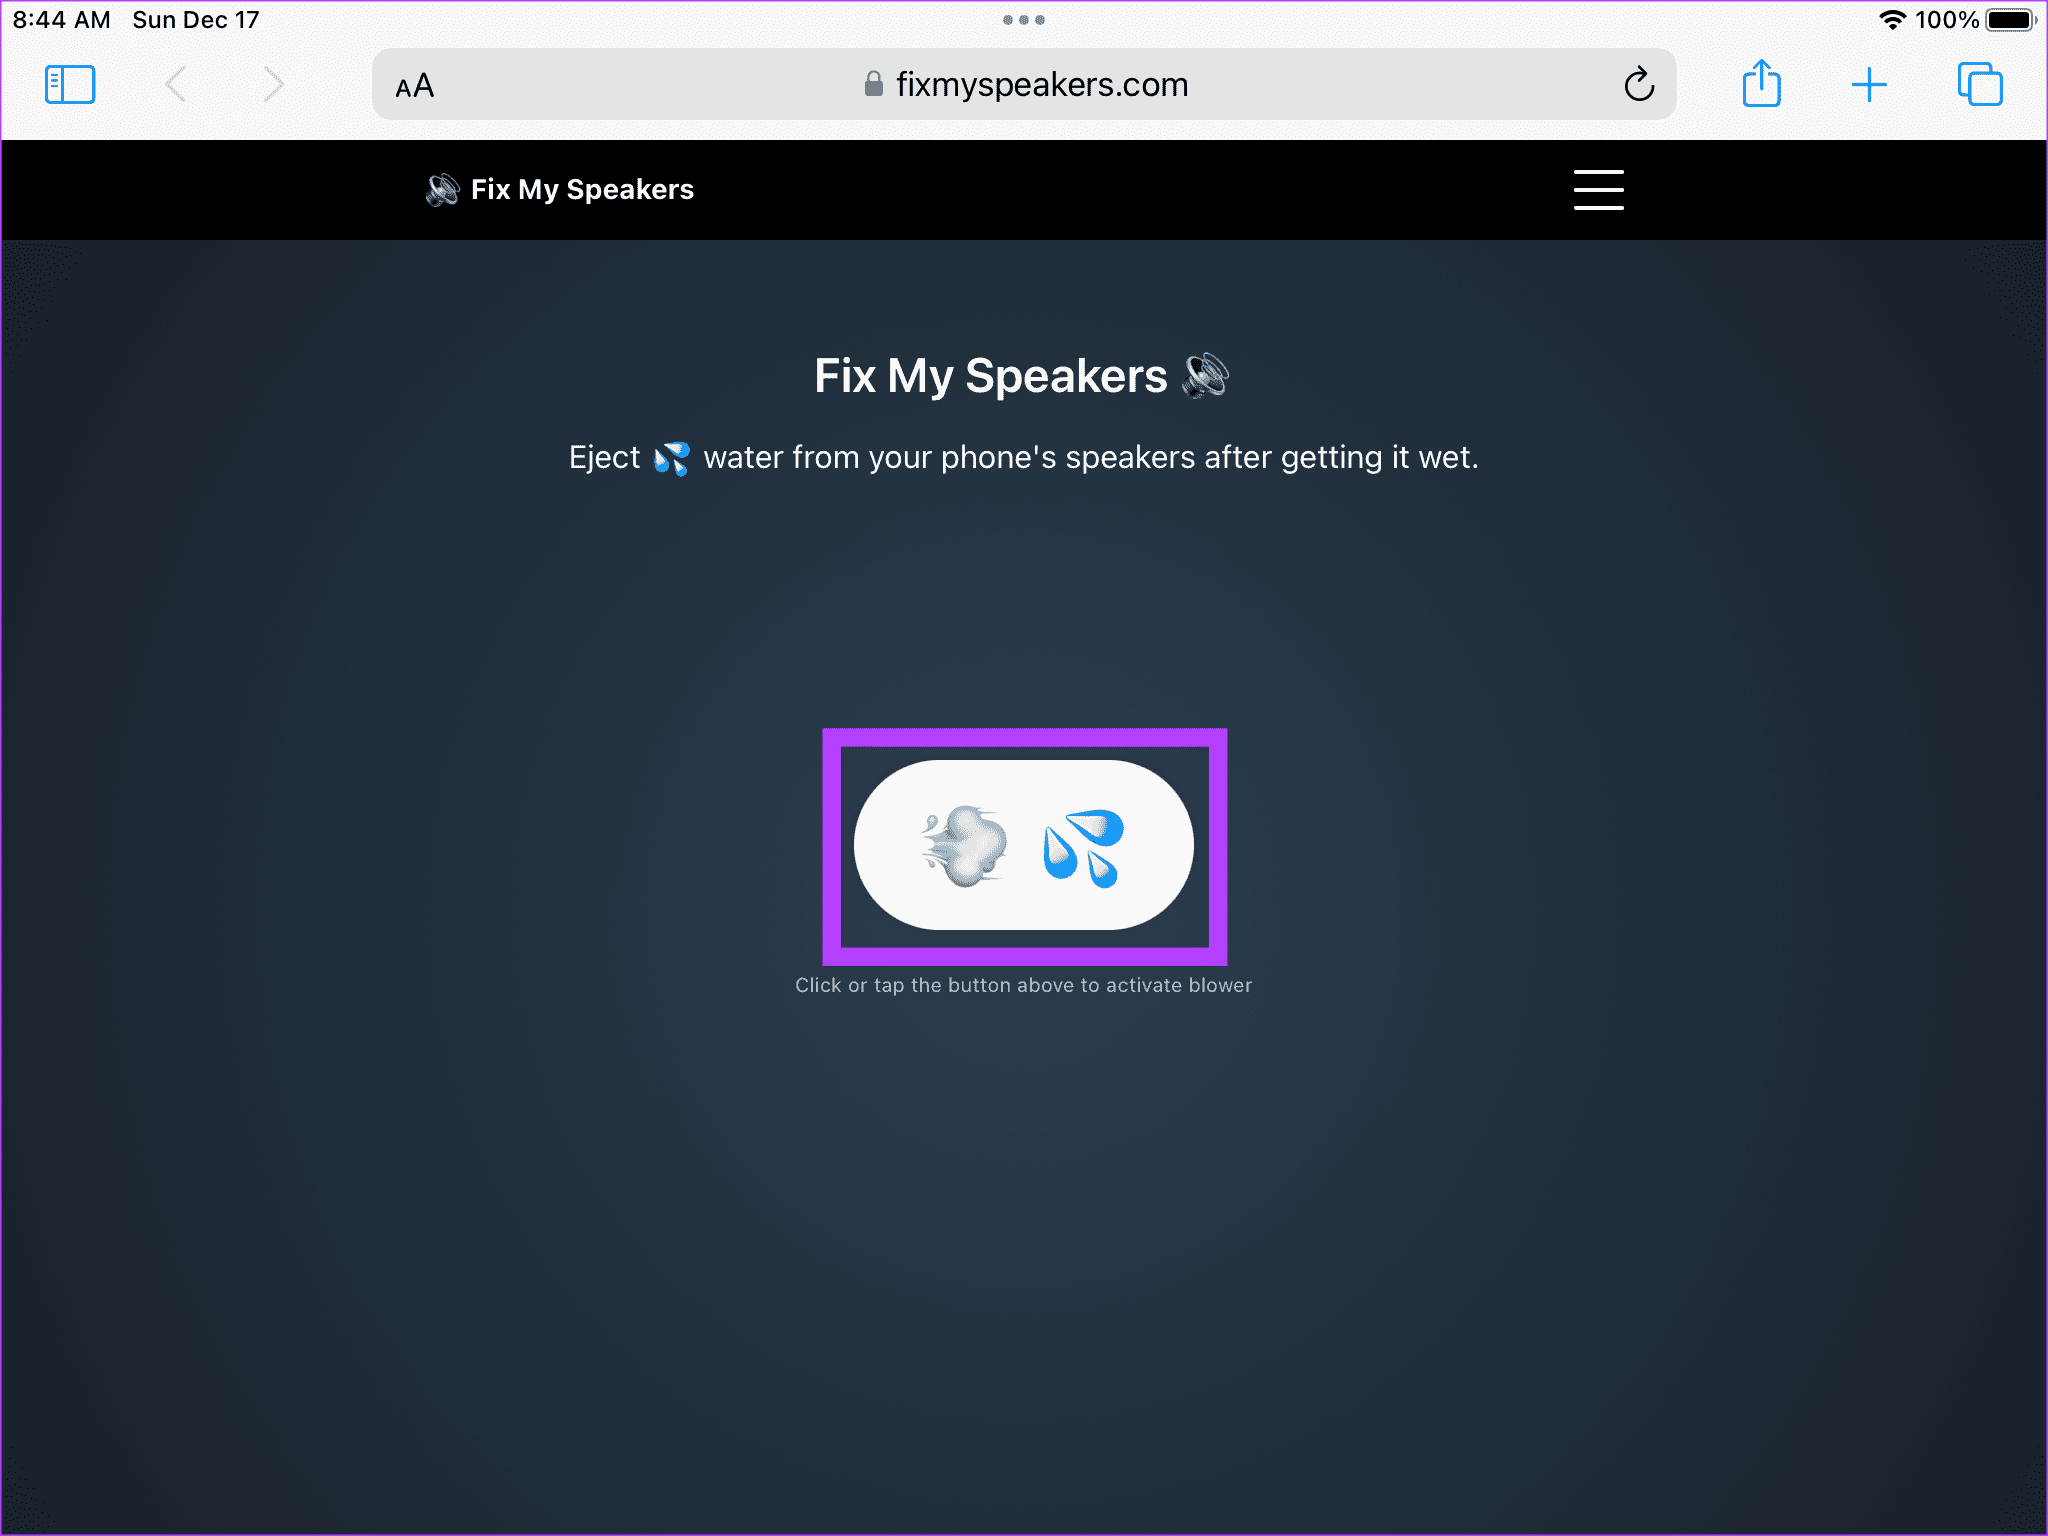Select the fixmyspeakers.com URL field
Viewport: 2048px width, 1536px height.
[1026, 84]
